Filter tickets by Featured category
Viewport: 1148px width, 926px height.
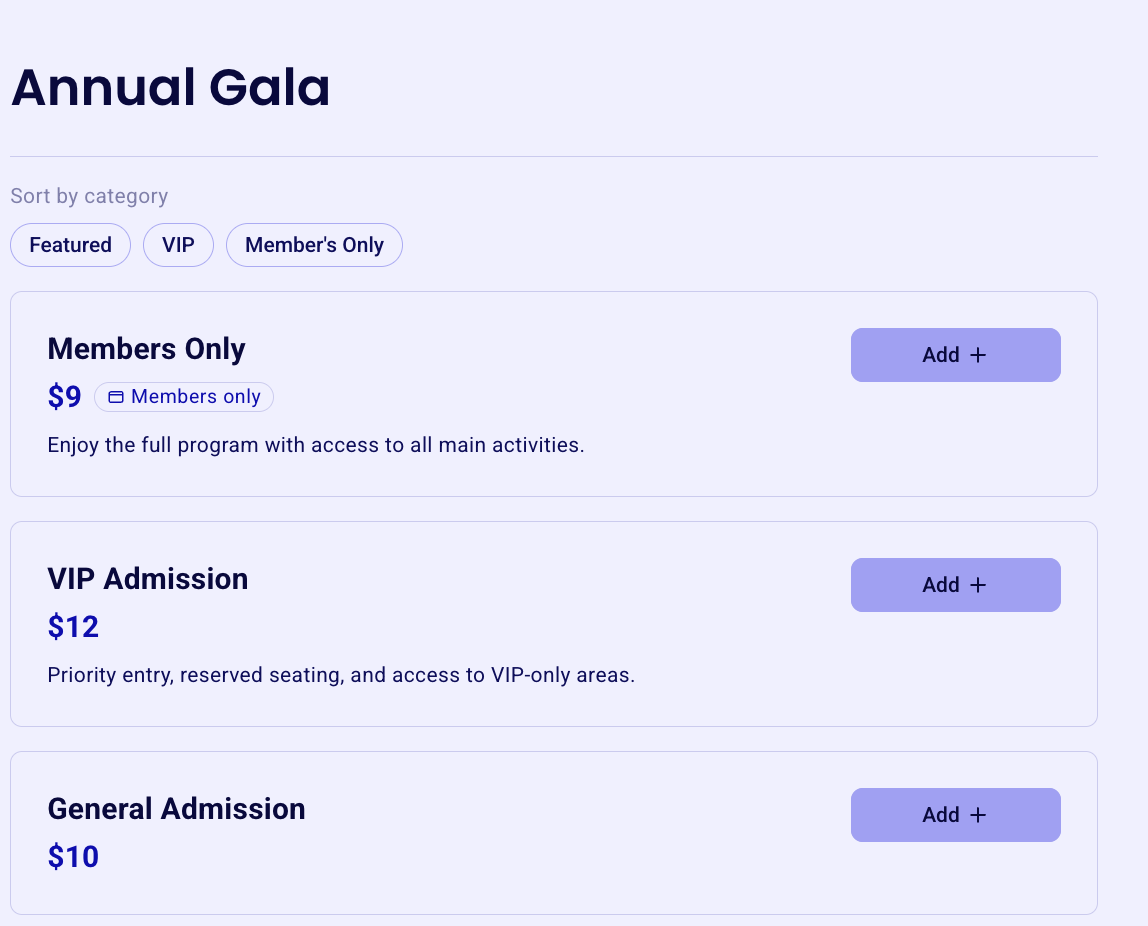click(70, 245)
